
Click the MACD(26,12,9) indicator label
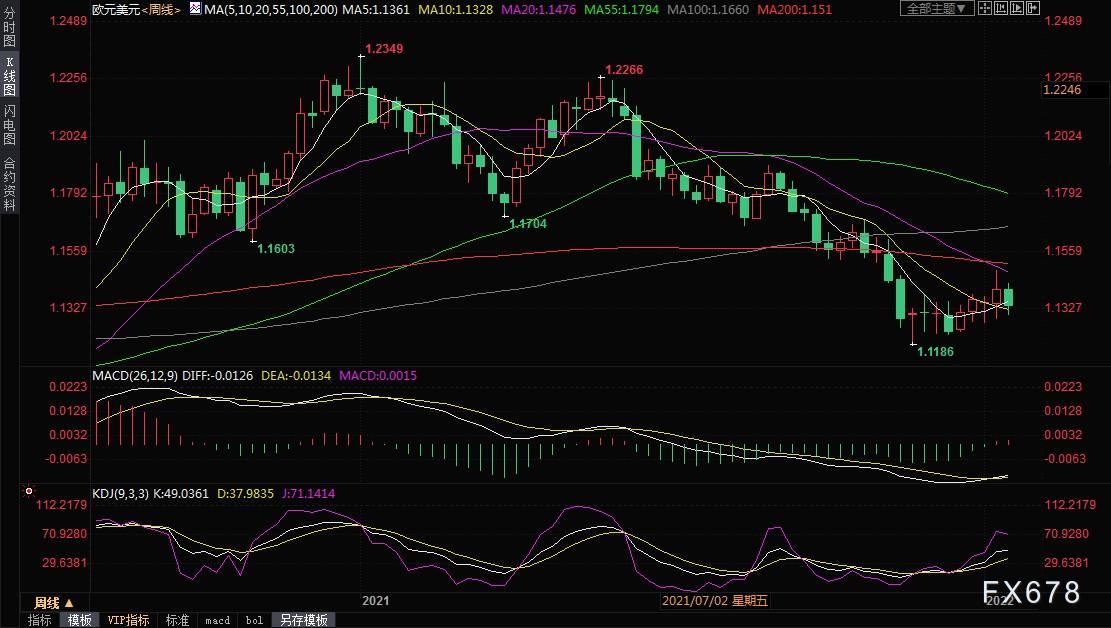click(135, 376)
